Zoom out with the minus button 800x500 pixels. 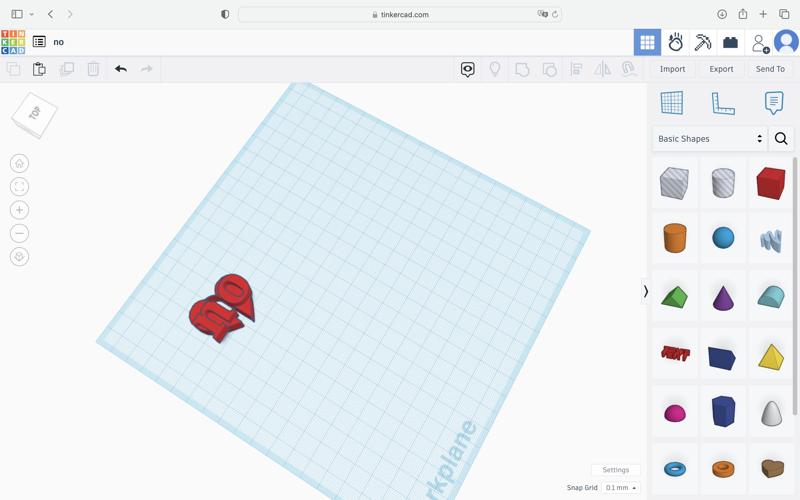point(19,234)
